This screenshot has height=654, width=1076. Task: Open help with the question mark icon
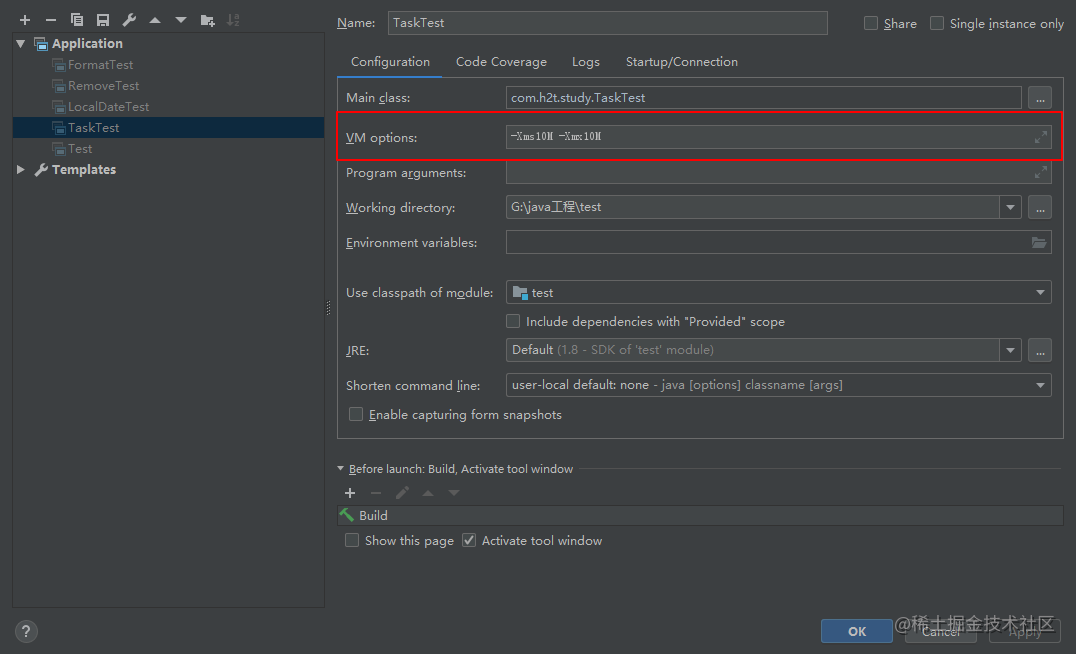click(26, 631)
